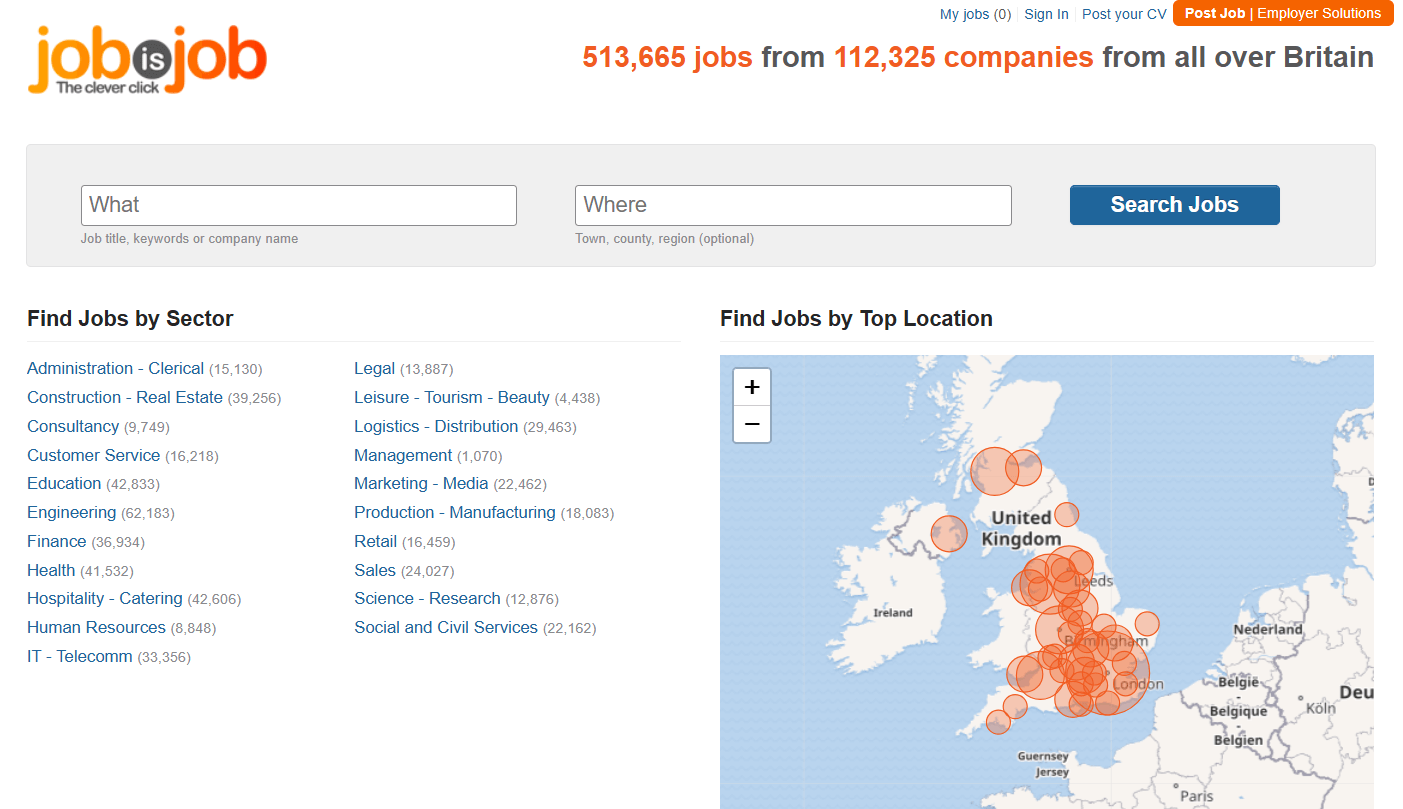The width and height of the screenshot is (1403, 809).
Task: Click the Post Job button
Action: 1214,13
